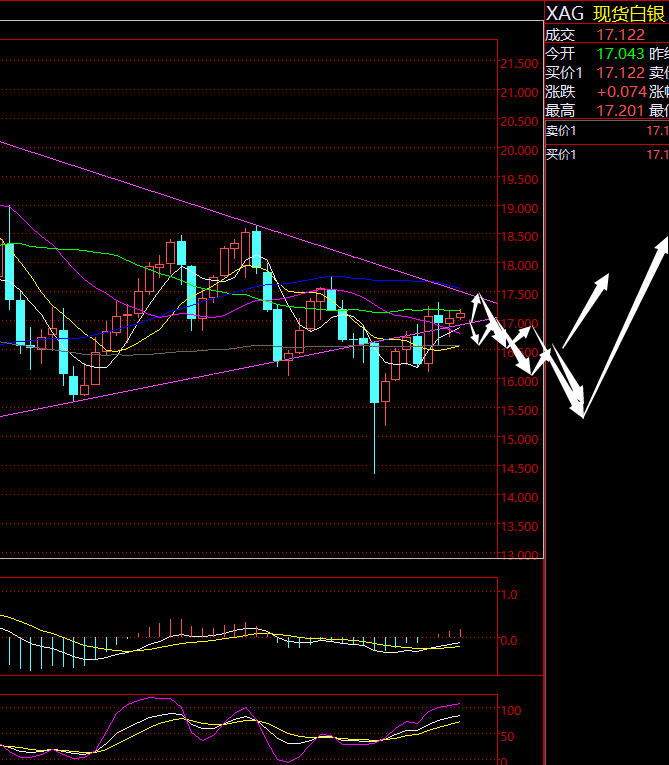Screen dimensions: 669x765
Task: Click the 18.000 price axis label
Action: (x=519, y=266)
